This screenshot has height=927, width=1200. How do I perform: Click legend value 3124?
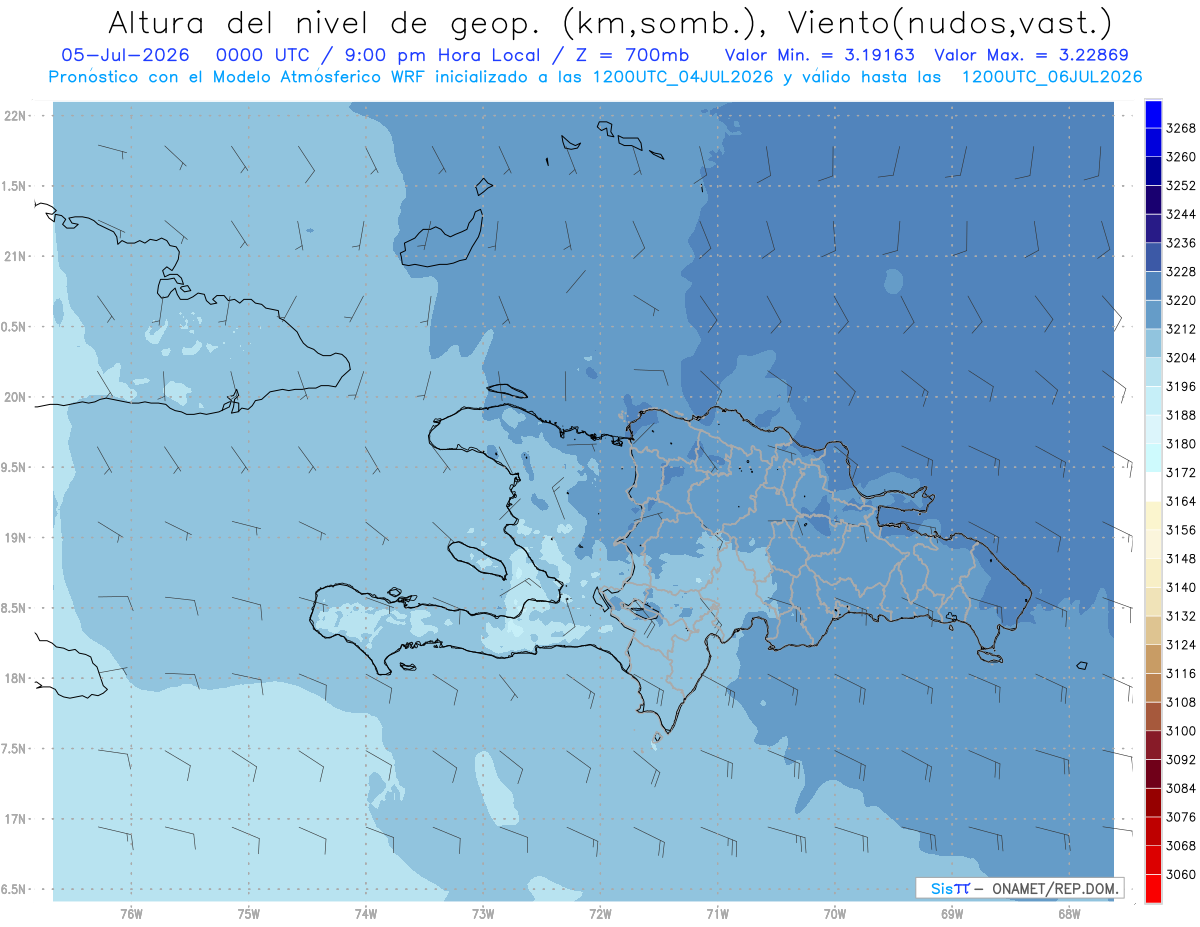point(1181,644)
